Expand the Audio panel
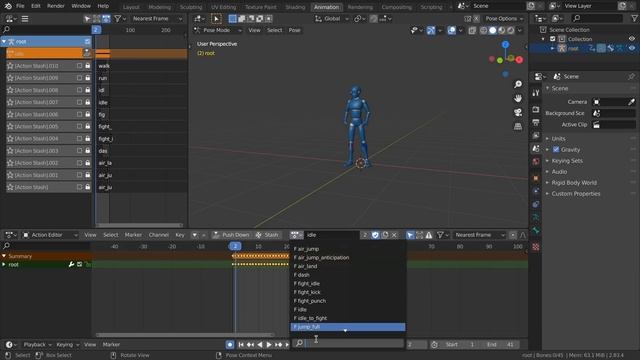The image size is (640, 360). point(559,172)
